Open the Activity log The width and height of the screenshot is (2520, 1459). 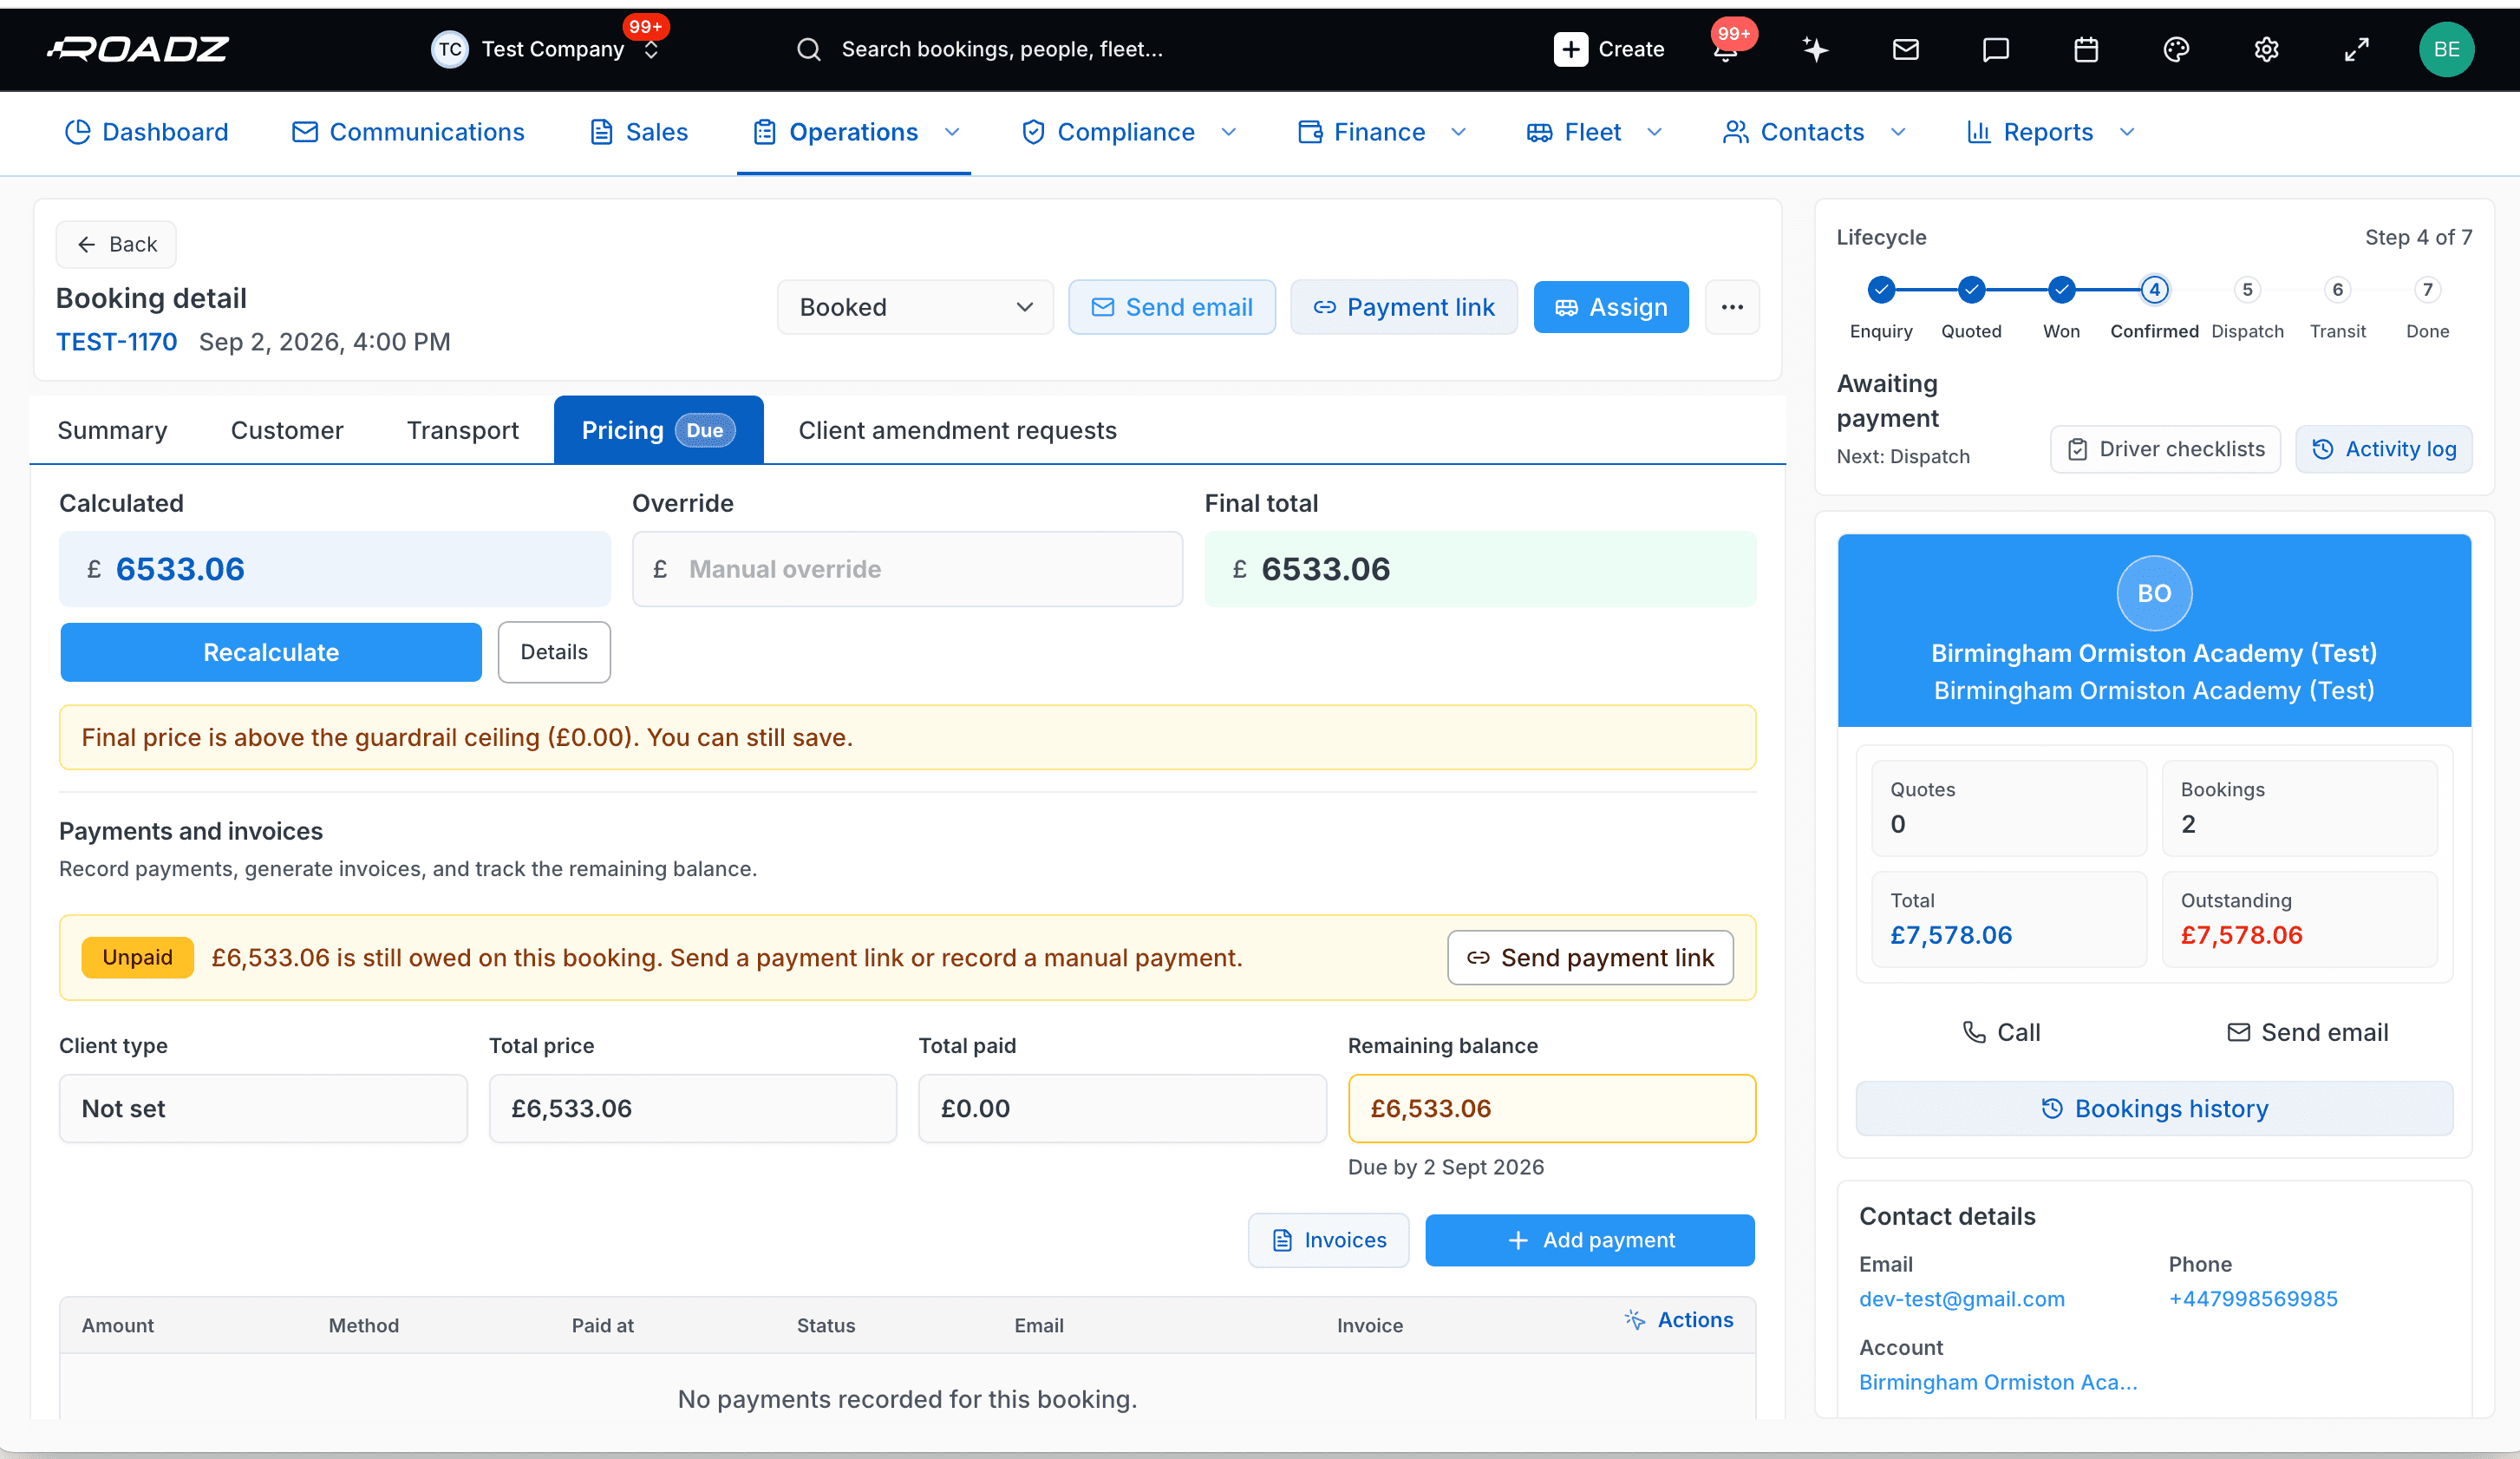pos(2383,449)
